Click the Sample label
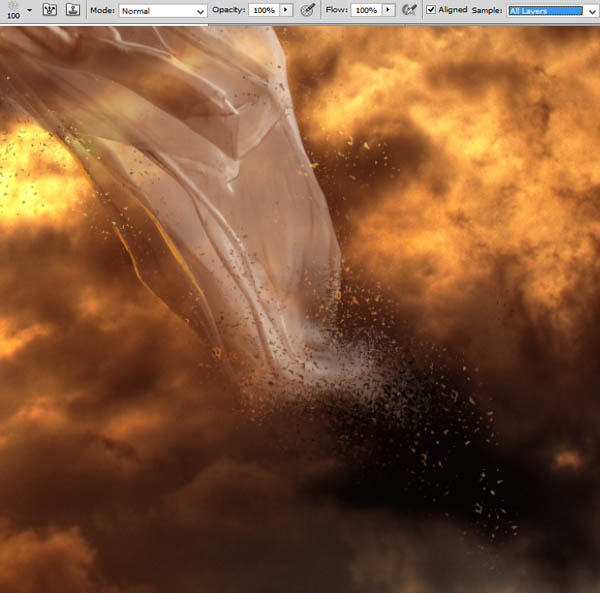 click(x=487, y=10)
